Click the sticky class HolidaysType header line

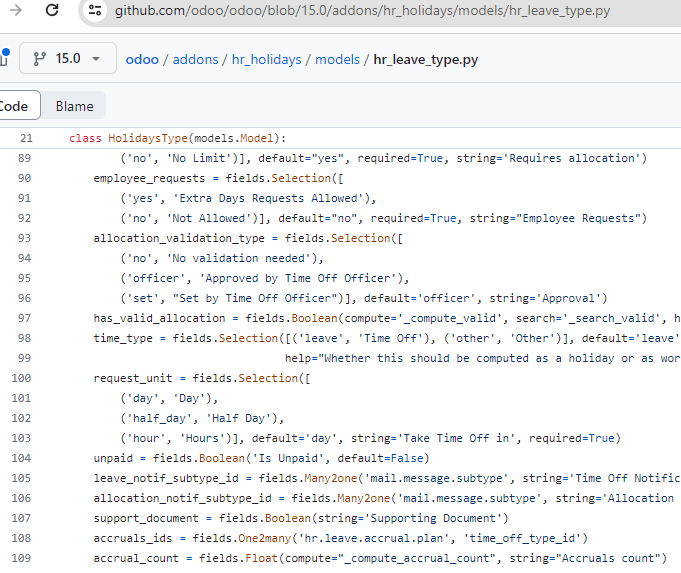(x=177, y=138)
